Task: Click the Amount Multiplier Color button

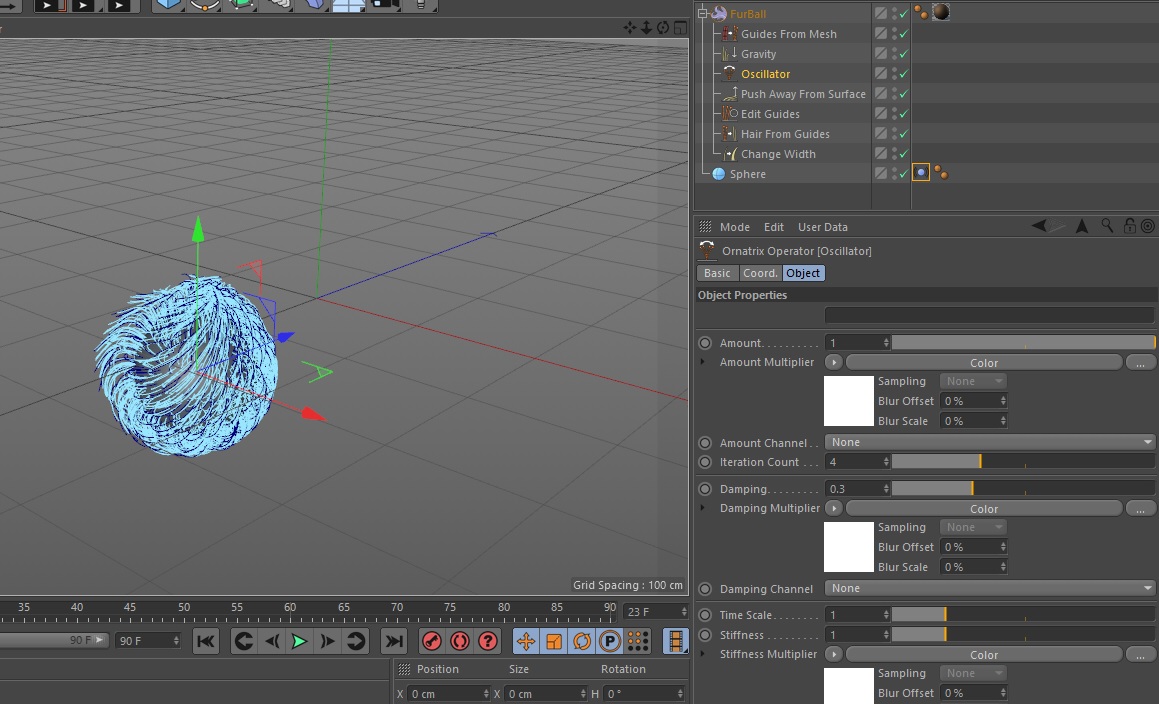Action: click(x=983, y=363)
